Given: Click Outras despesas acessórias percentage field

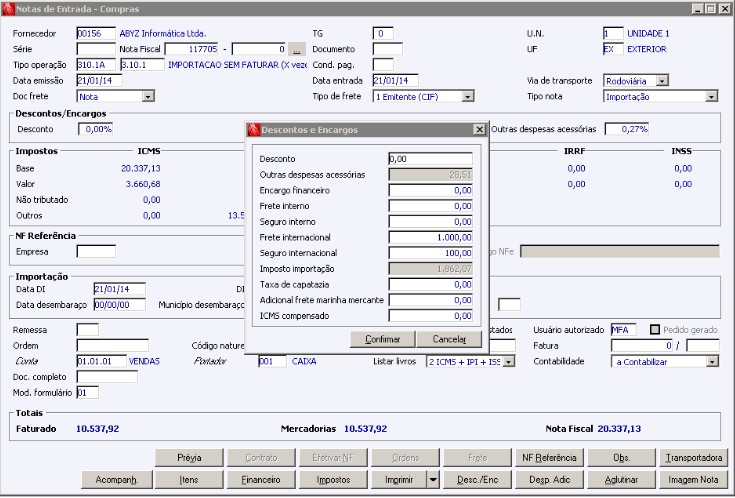Looking at the screenshot, I should point(627,129).
